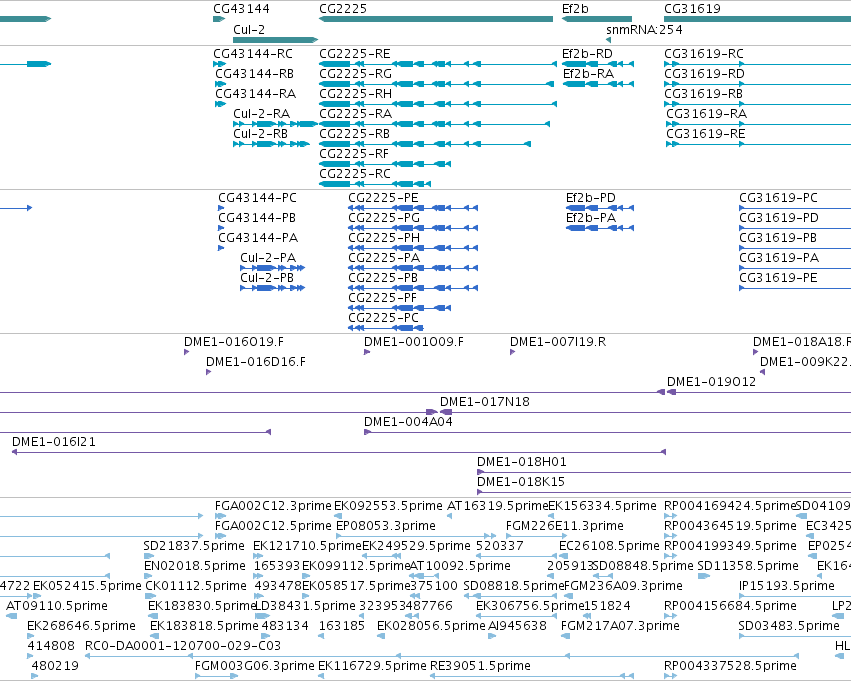Select BAC end DME1-007I19.R
Image resolution: width=851 pixels, height=681 pixels.
558,342
